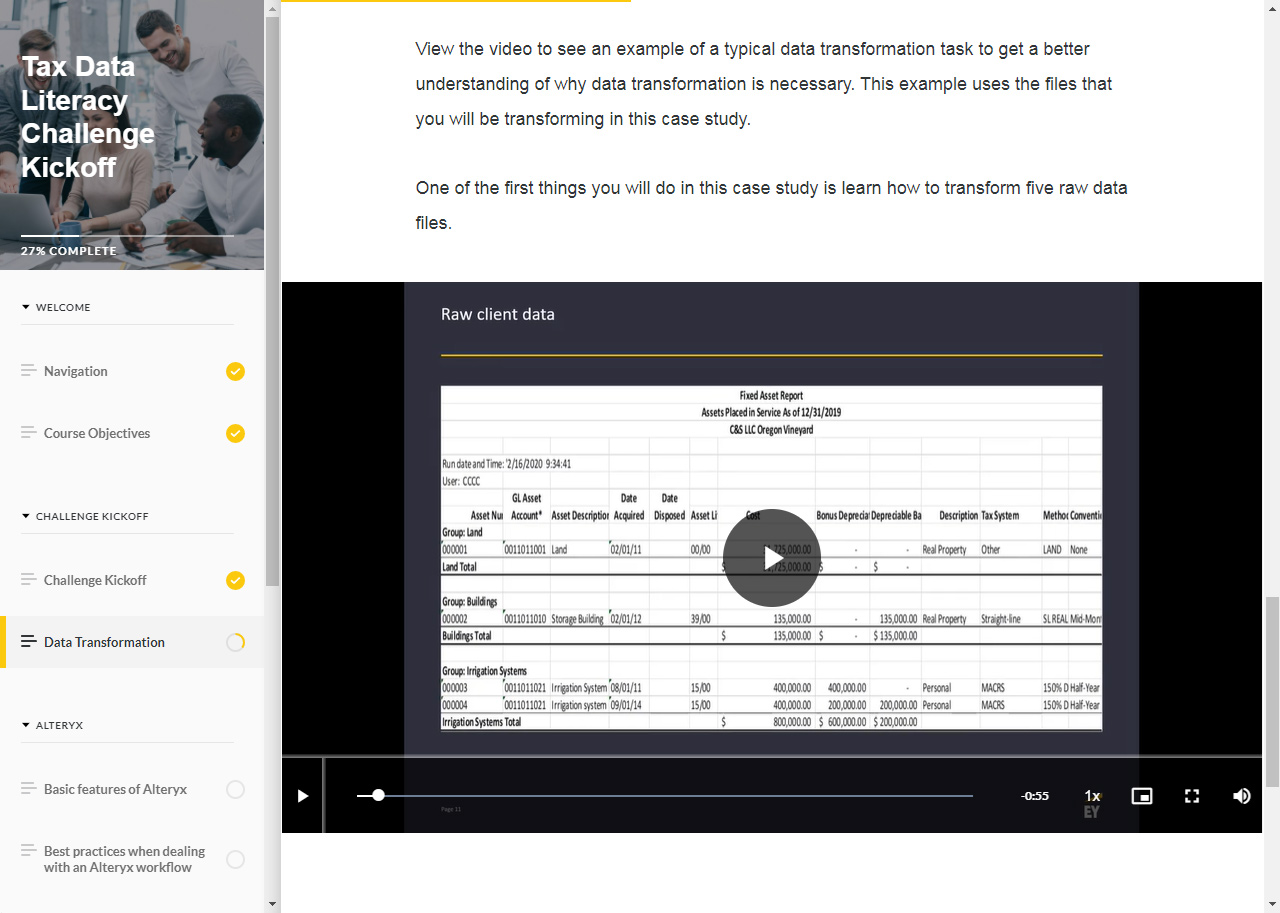The height and width of the screenshot is (913, 1280).
Task: Open the Navigation lesson
Action: [x=132, y=371]
